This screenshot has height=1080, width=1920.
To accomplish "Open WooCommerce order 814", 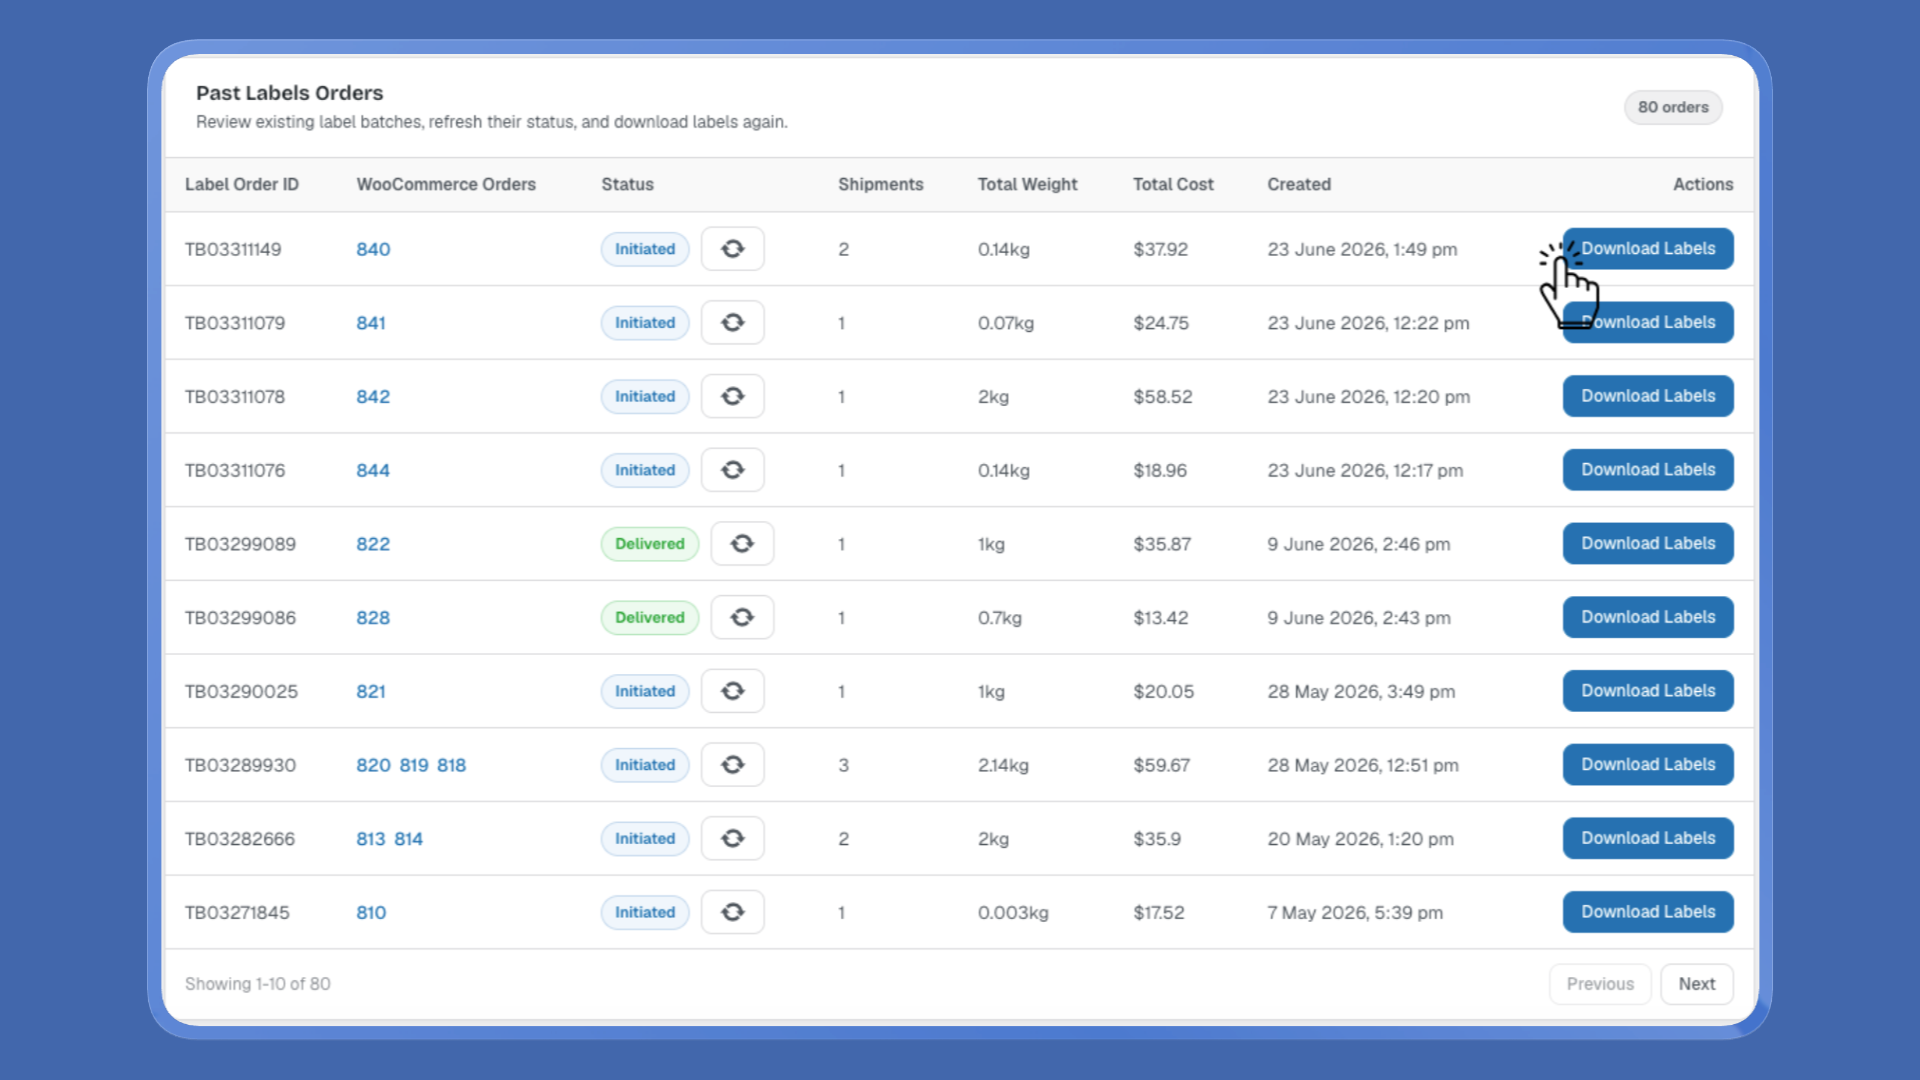I will [408, 839].
